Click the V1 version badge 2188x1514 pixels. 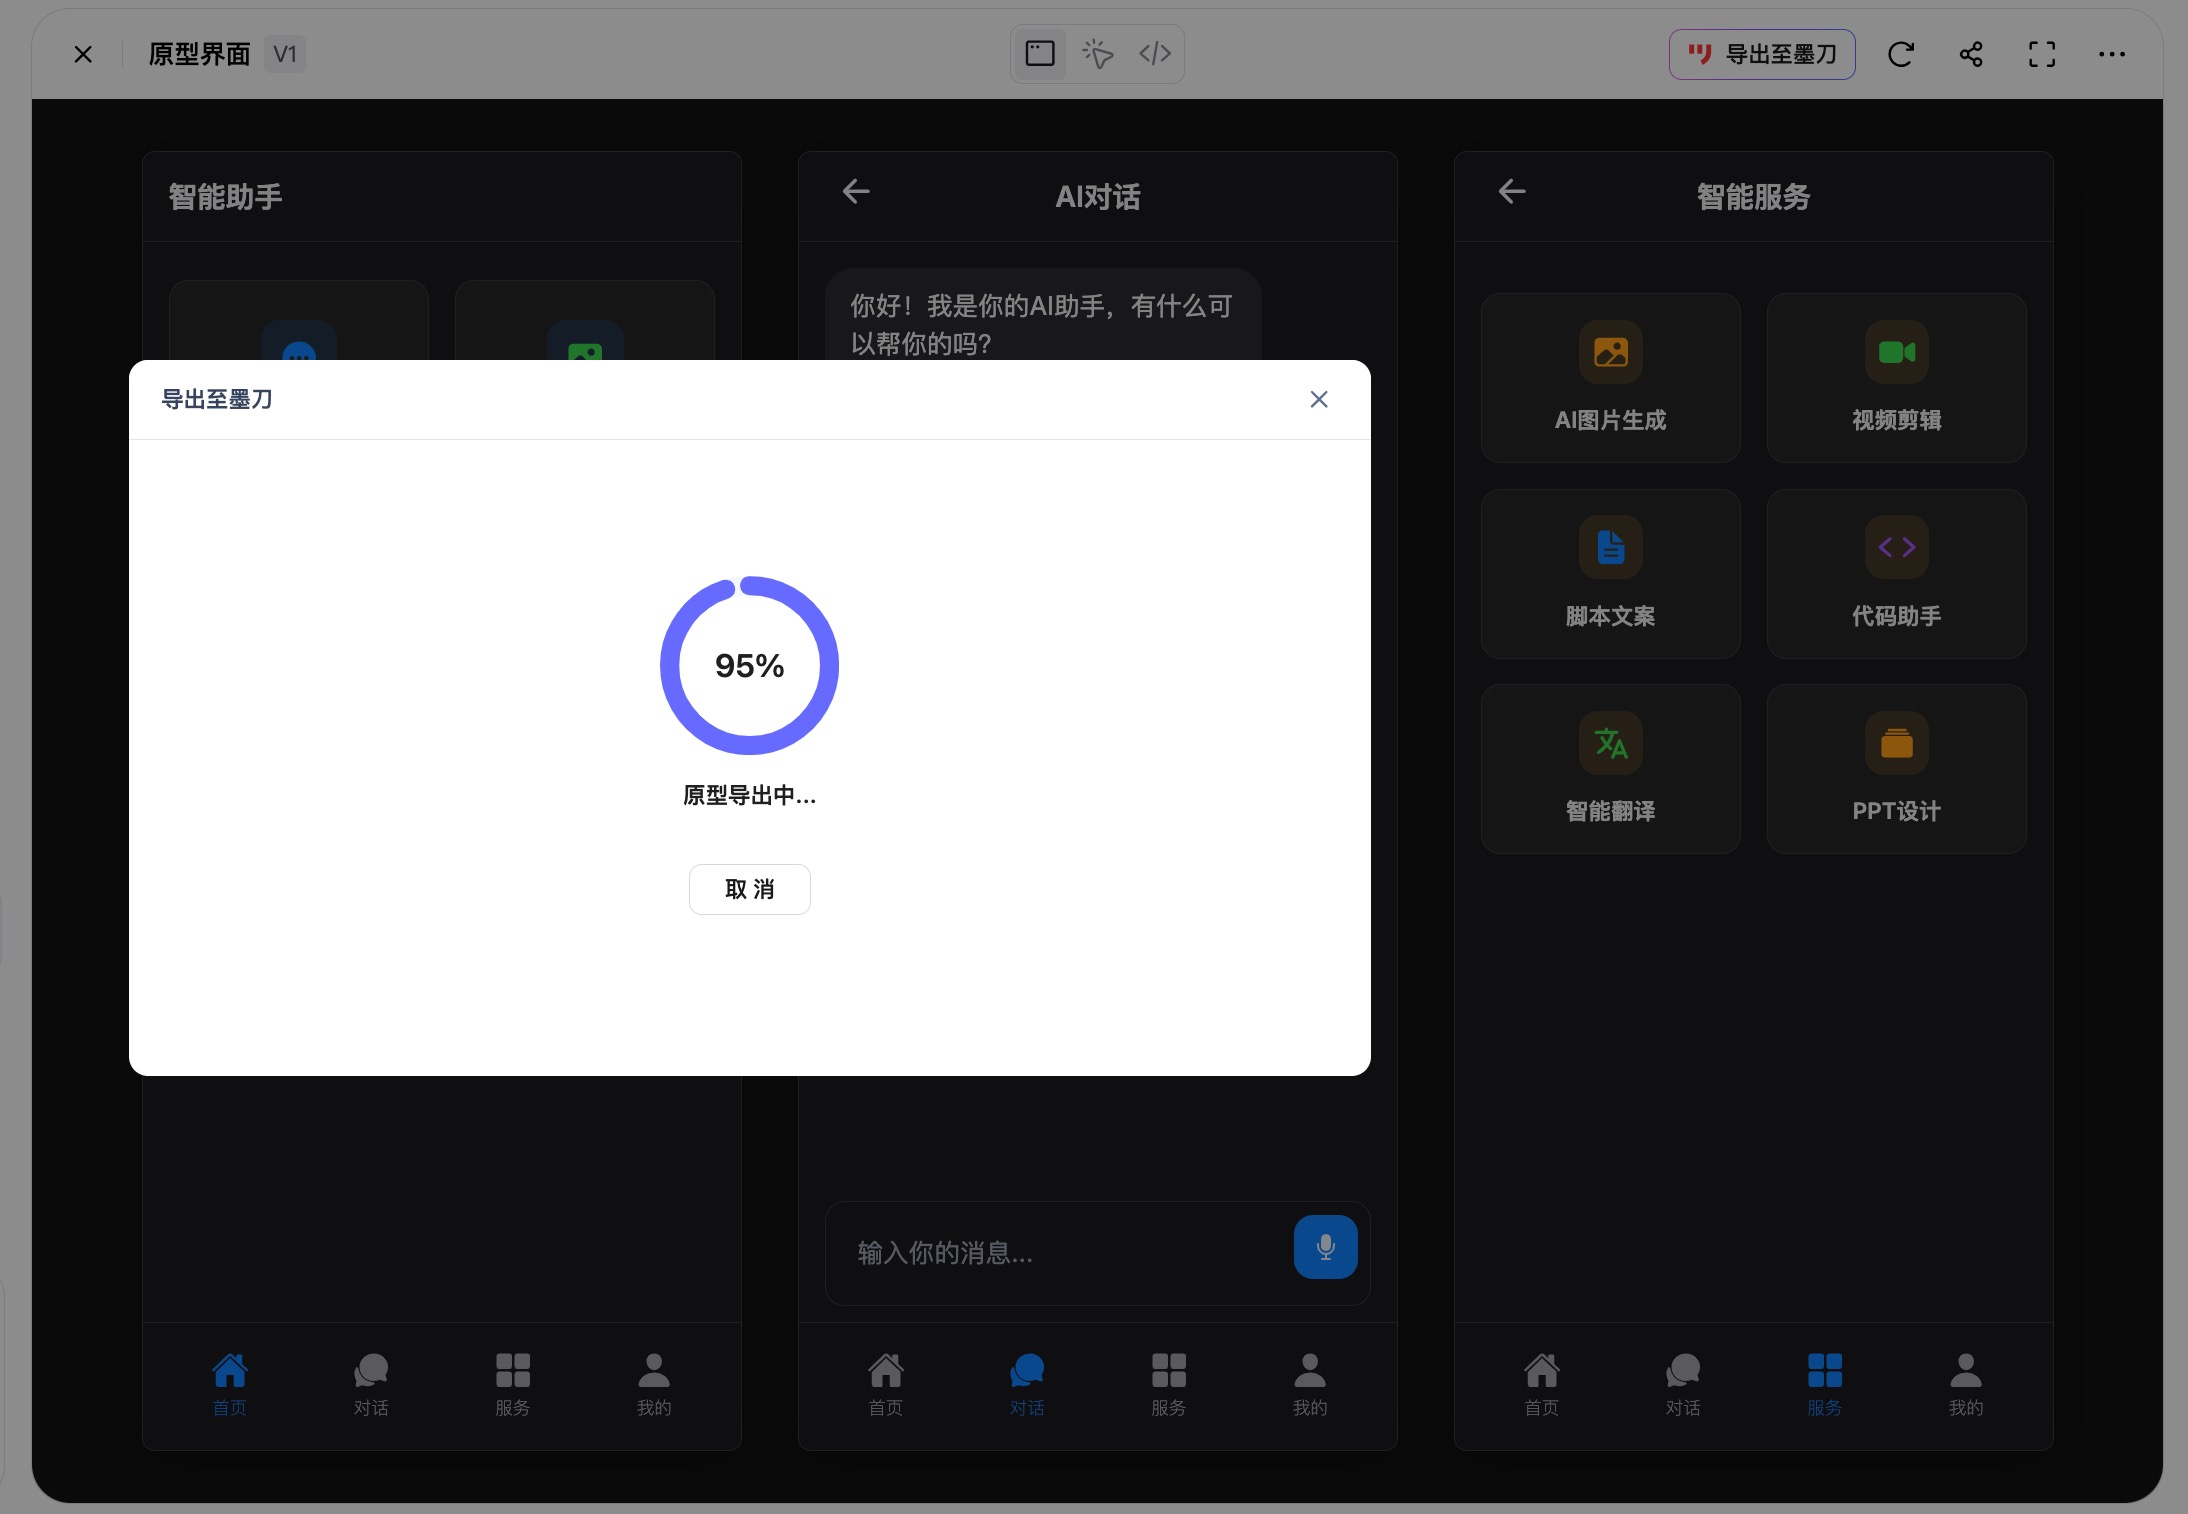pyautogui.click(x=285, y=54)
